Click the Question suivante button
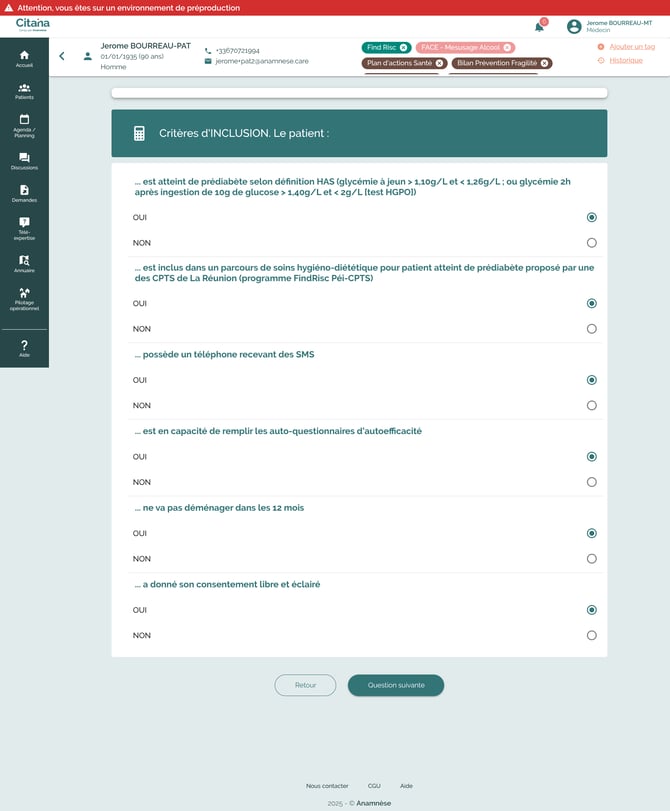The height and width of the screenshot is (811, 670). click(395, 685)
